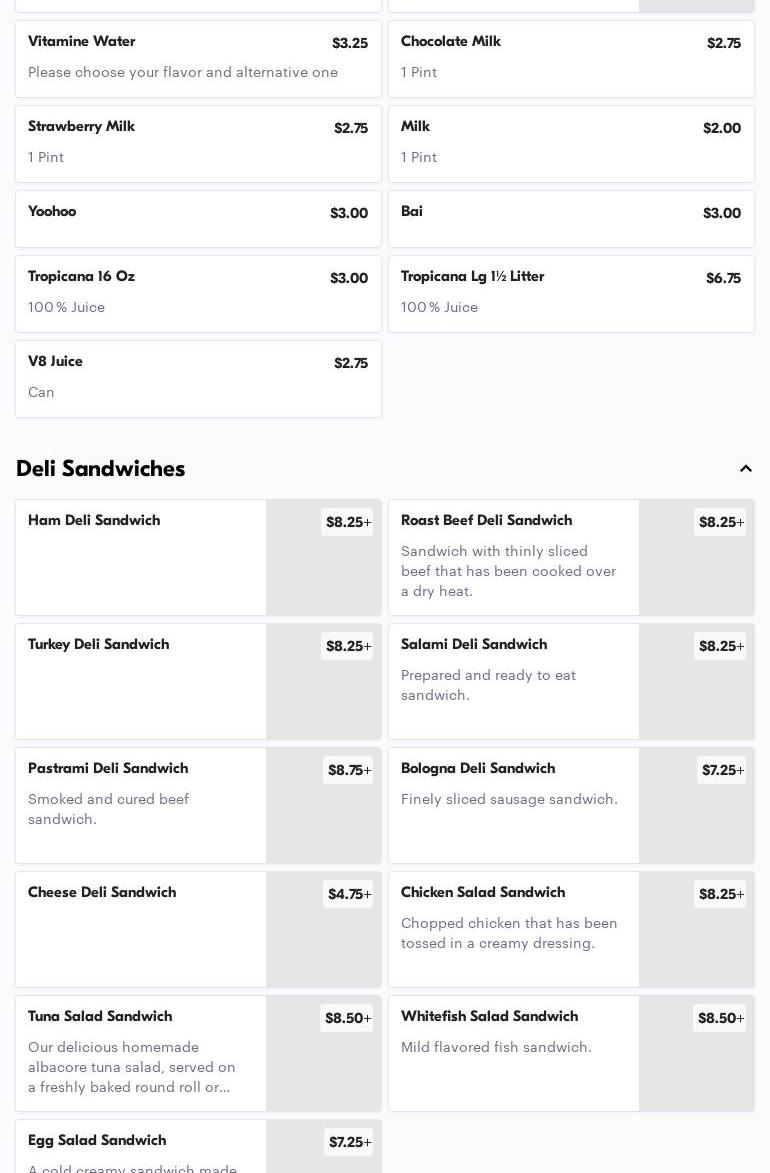Select the Roast Beef Deli Sandwich
The width and height of the screenshot is (770, 1173).
[x=513, y=556]
